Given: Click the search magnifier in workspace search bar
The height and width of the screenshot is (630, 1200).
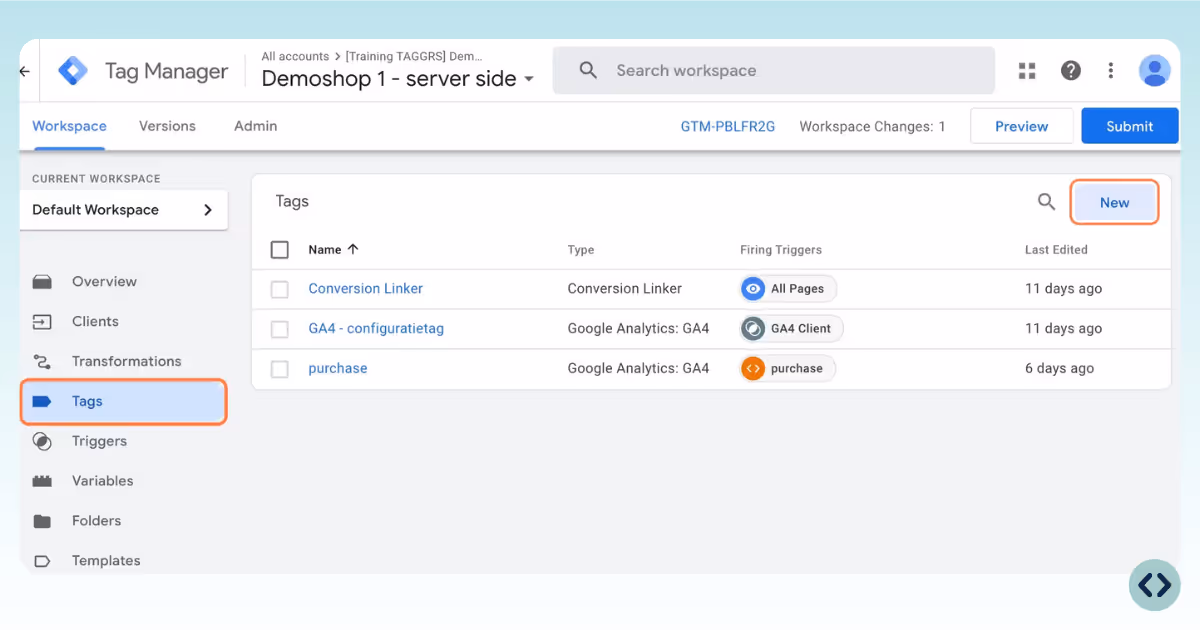Looking at the screenshot, I should click(588, 71).
